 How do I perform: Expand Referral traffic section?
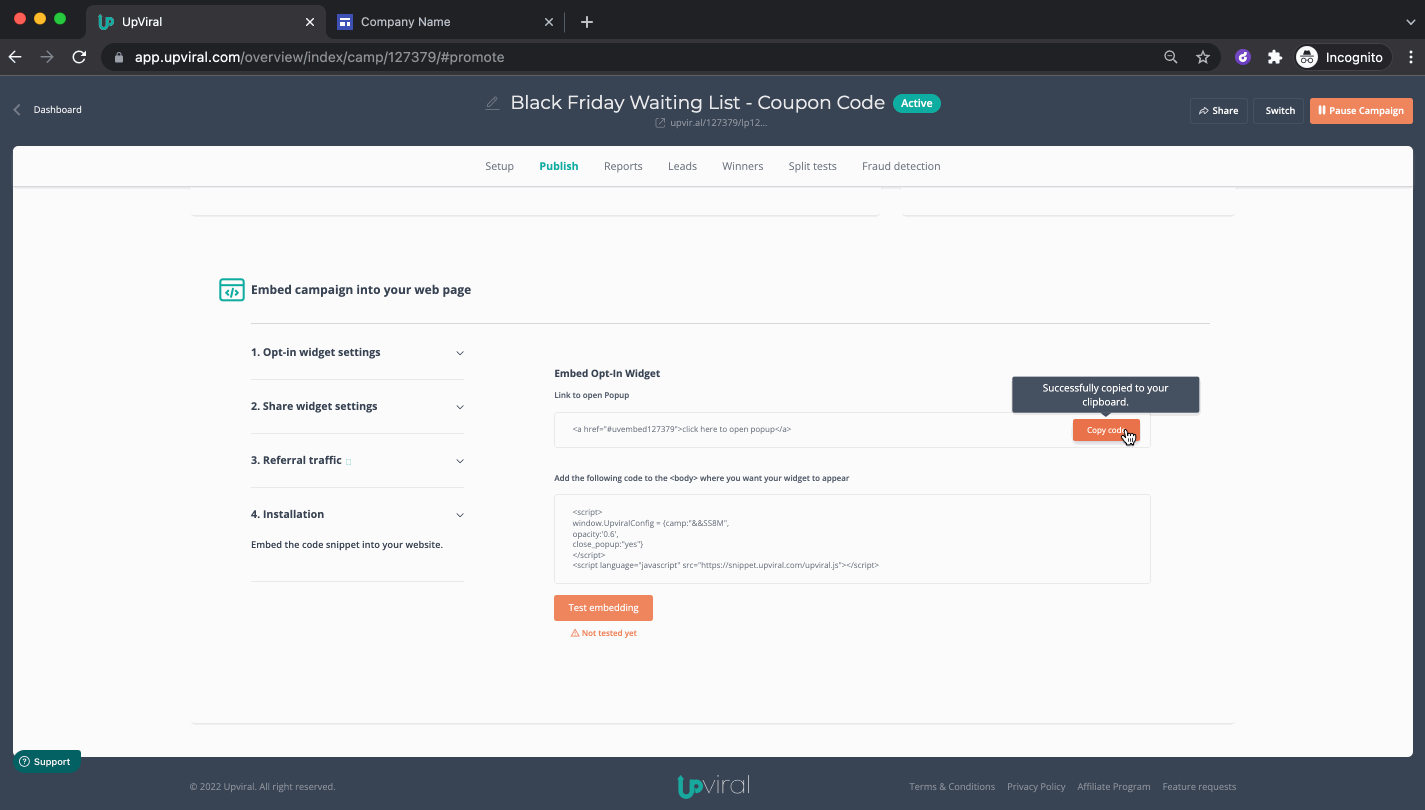(357, 460)
